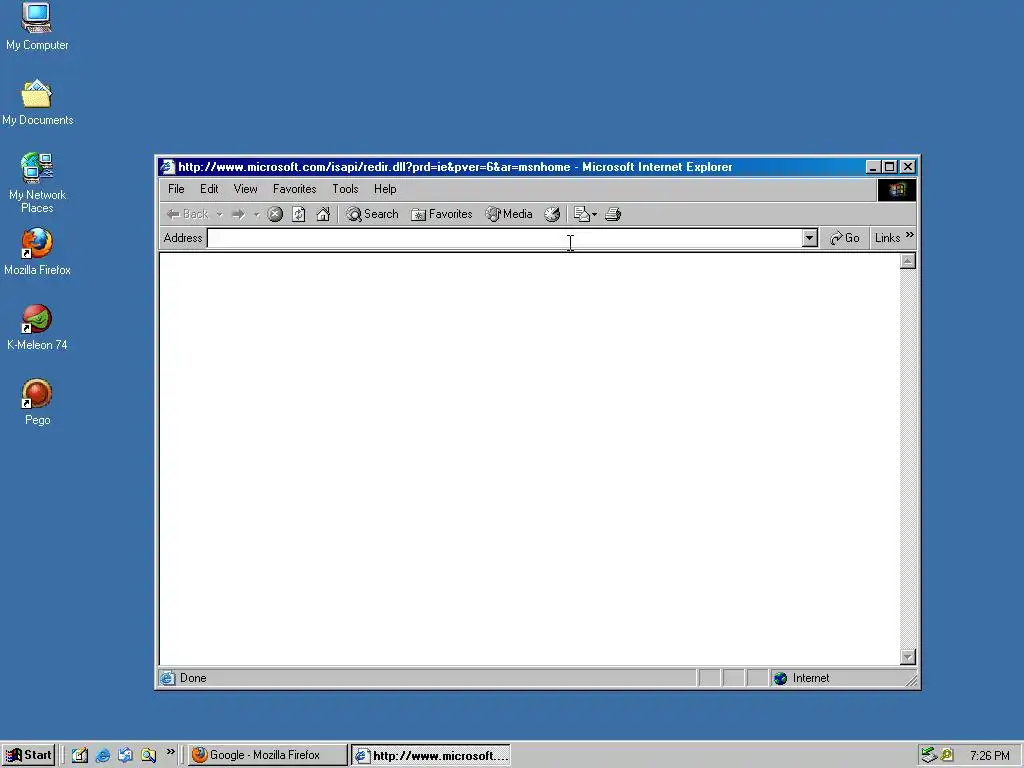Viewport: 1024px width, 768px height.
Task: Click the scrollbar up arrow
Action: coord(908,261)
